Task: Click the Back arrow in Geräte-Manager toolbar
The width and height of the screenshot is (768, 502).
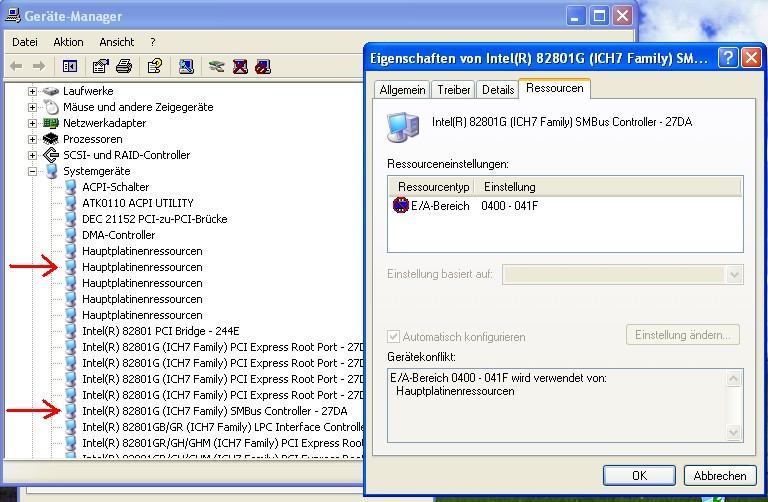Action: click(16, 66)
